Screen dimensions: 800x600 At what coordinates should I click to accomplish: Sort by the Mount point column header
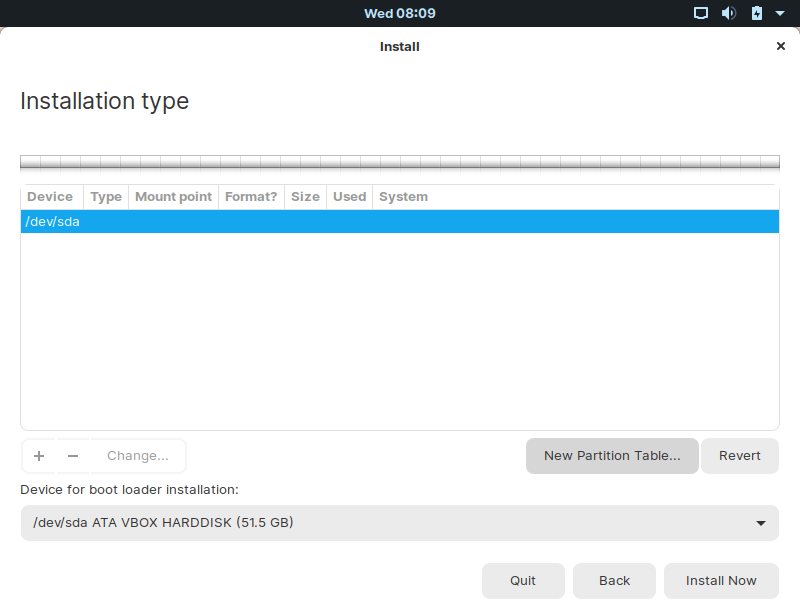[173, 197]
